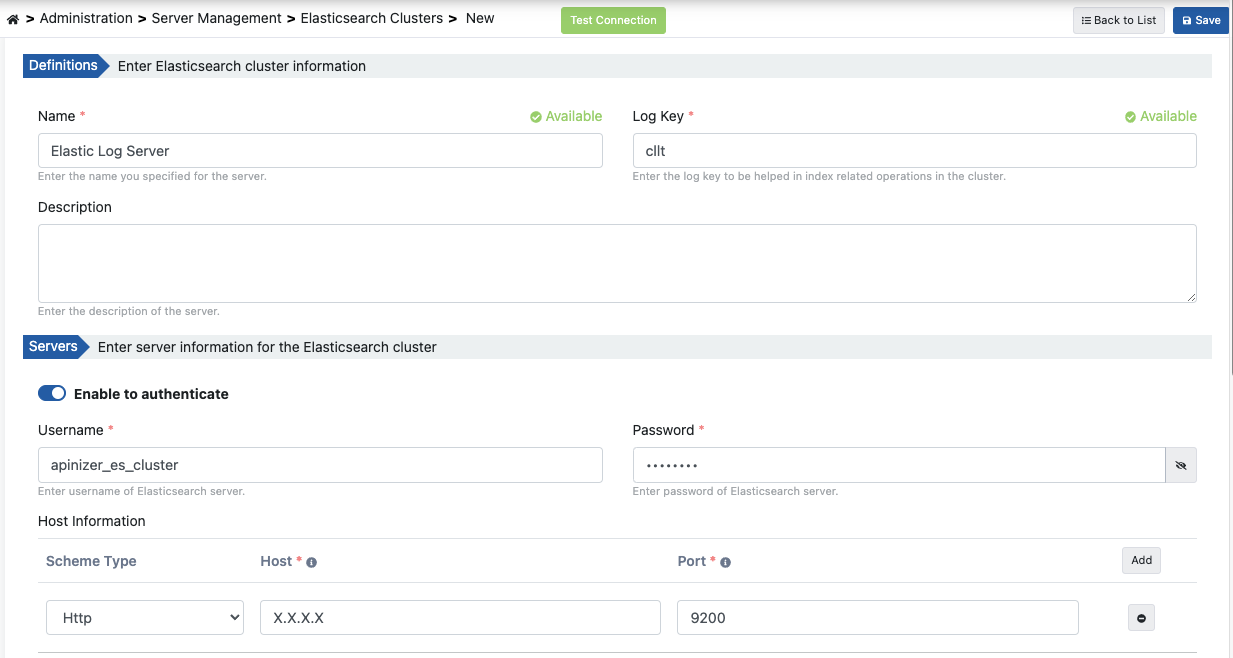Image resolution: width=1233 pixels, height=658 pixels.
Task: Remove the host row with minus icon
Action: [1140, 619]
